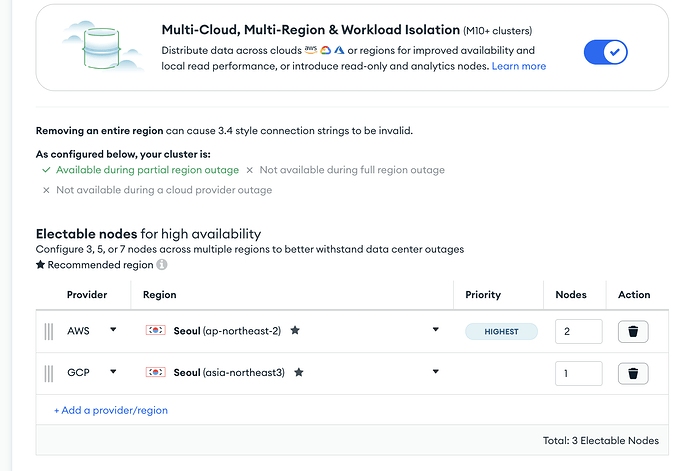Click the star next to Seoul (ap-northeast-2)
This screenshot has width=690, height=471.
(295, 330)
